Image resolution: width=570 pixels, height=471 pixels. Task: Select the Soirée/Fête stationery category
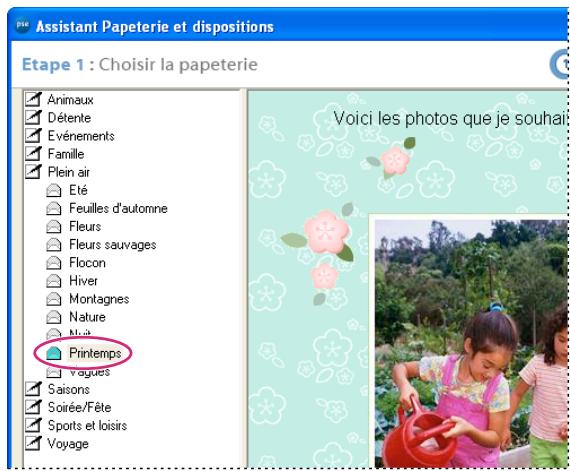[80, 407]
